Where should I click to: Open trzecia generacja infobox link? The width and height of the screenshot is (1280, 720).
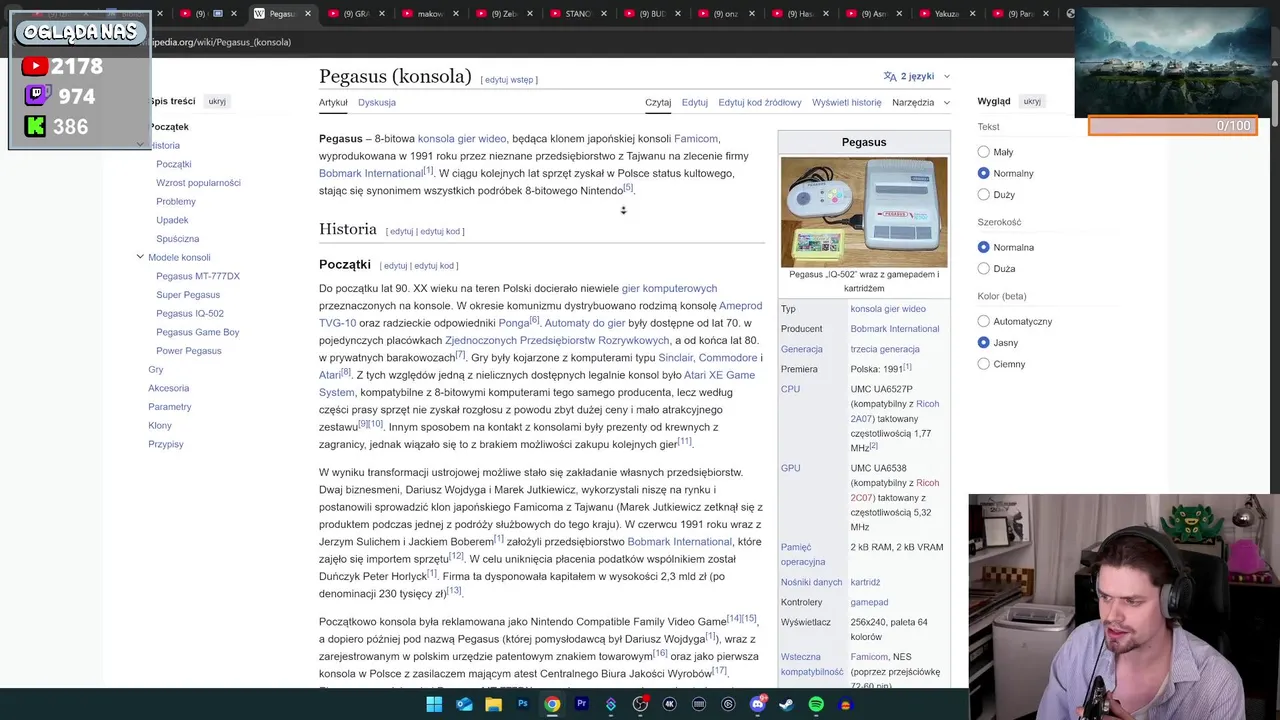pos(885,349)
